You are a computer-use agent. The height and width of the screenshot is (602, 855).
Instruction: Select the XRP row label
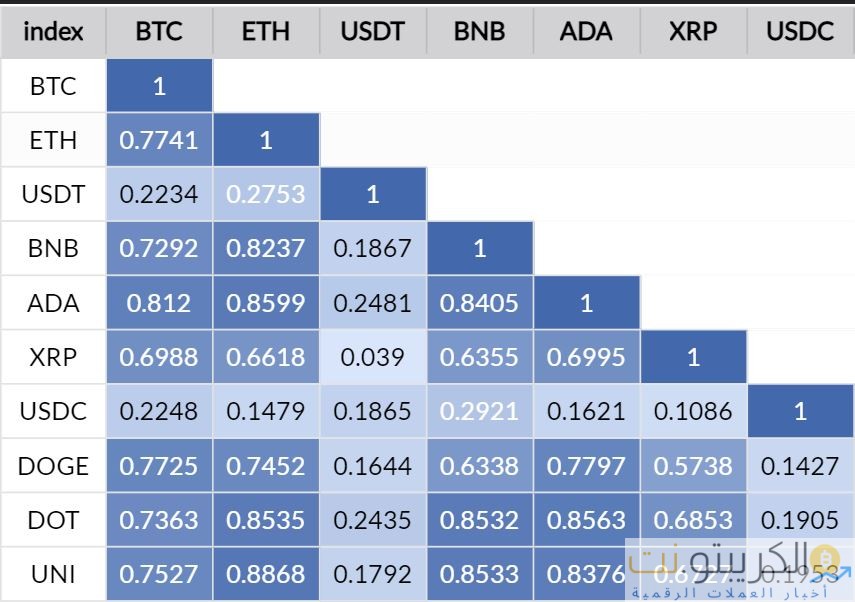tap(53, 357)
